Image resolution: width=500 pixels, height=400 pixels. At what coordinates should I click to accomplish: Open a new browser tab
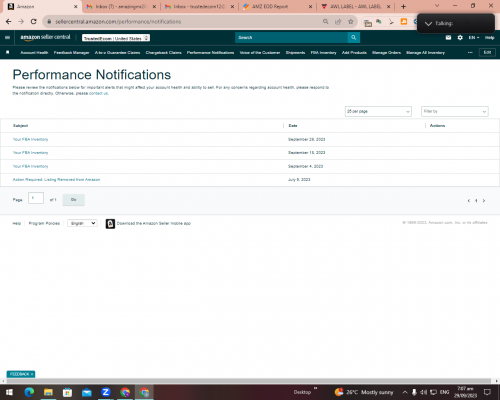(x=403, y=6)
